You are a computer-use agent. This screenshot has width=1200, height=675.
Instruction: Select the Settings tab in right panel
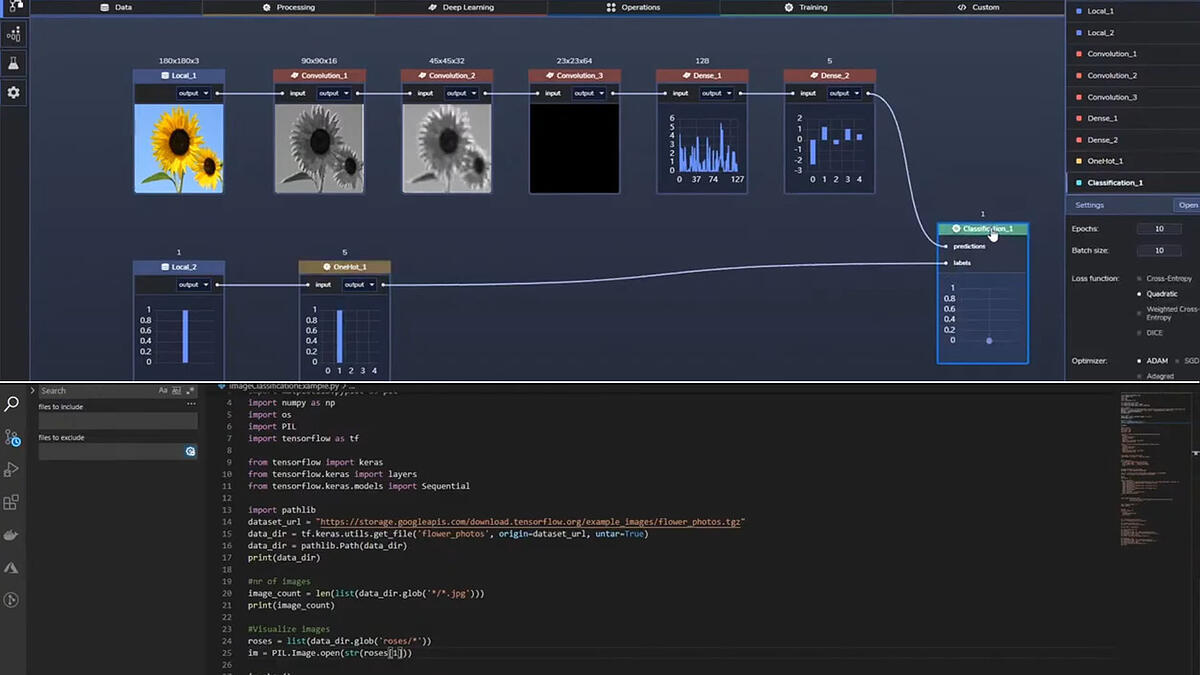1089,205
